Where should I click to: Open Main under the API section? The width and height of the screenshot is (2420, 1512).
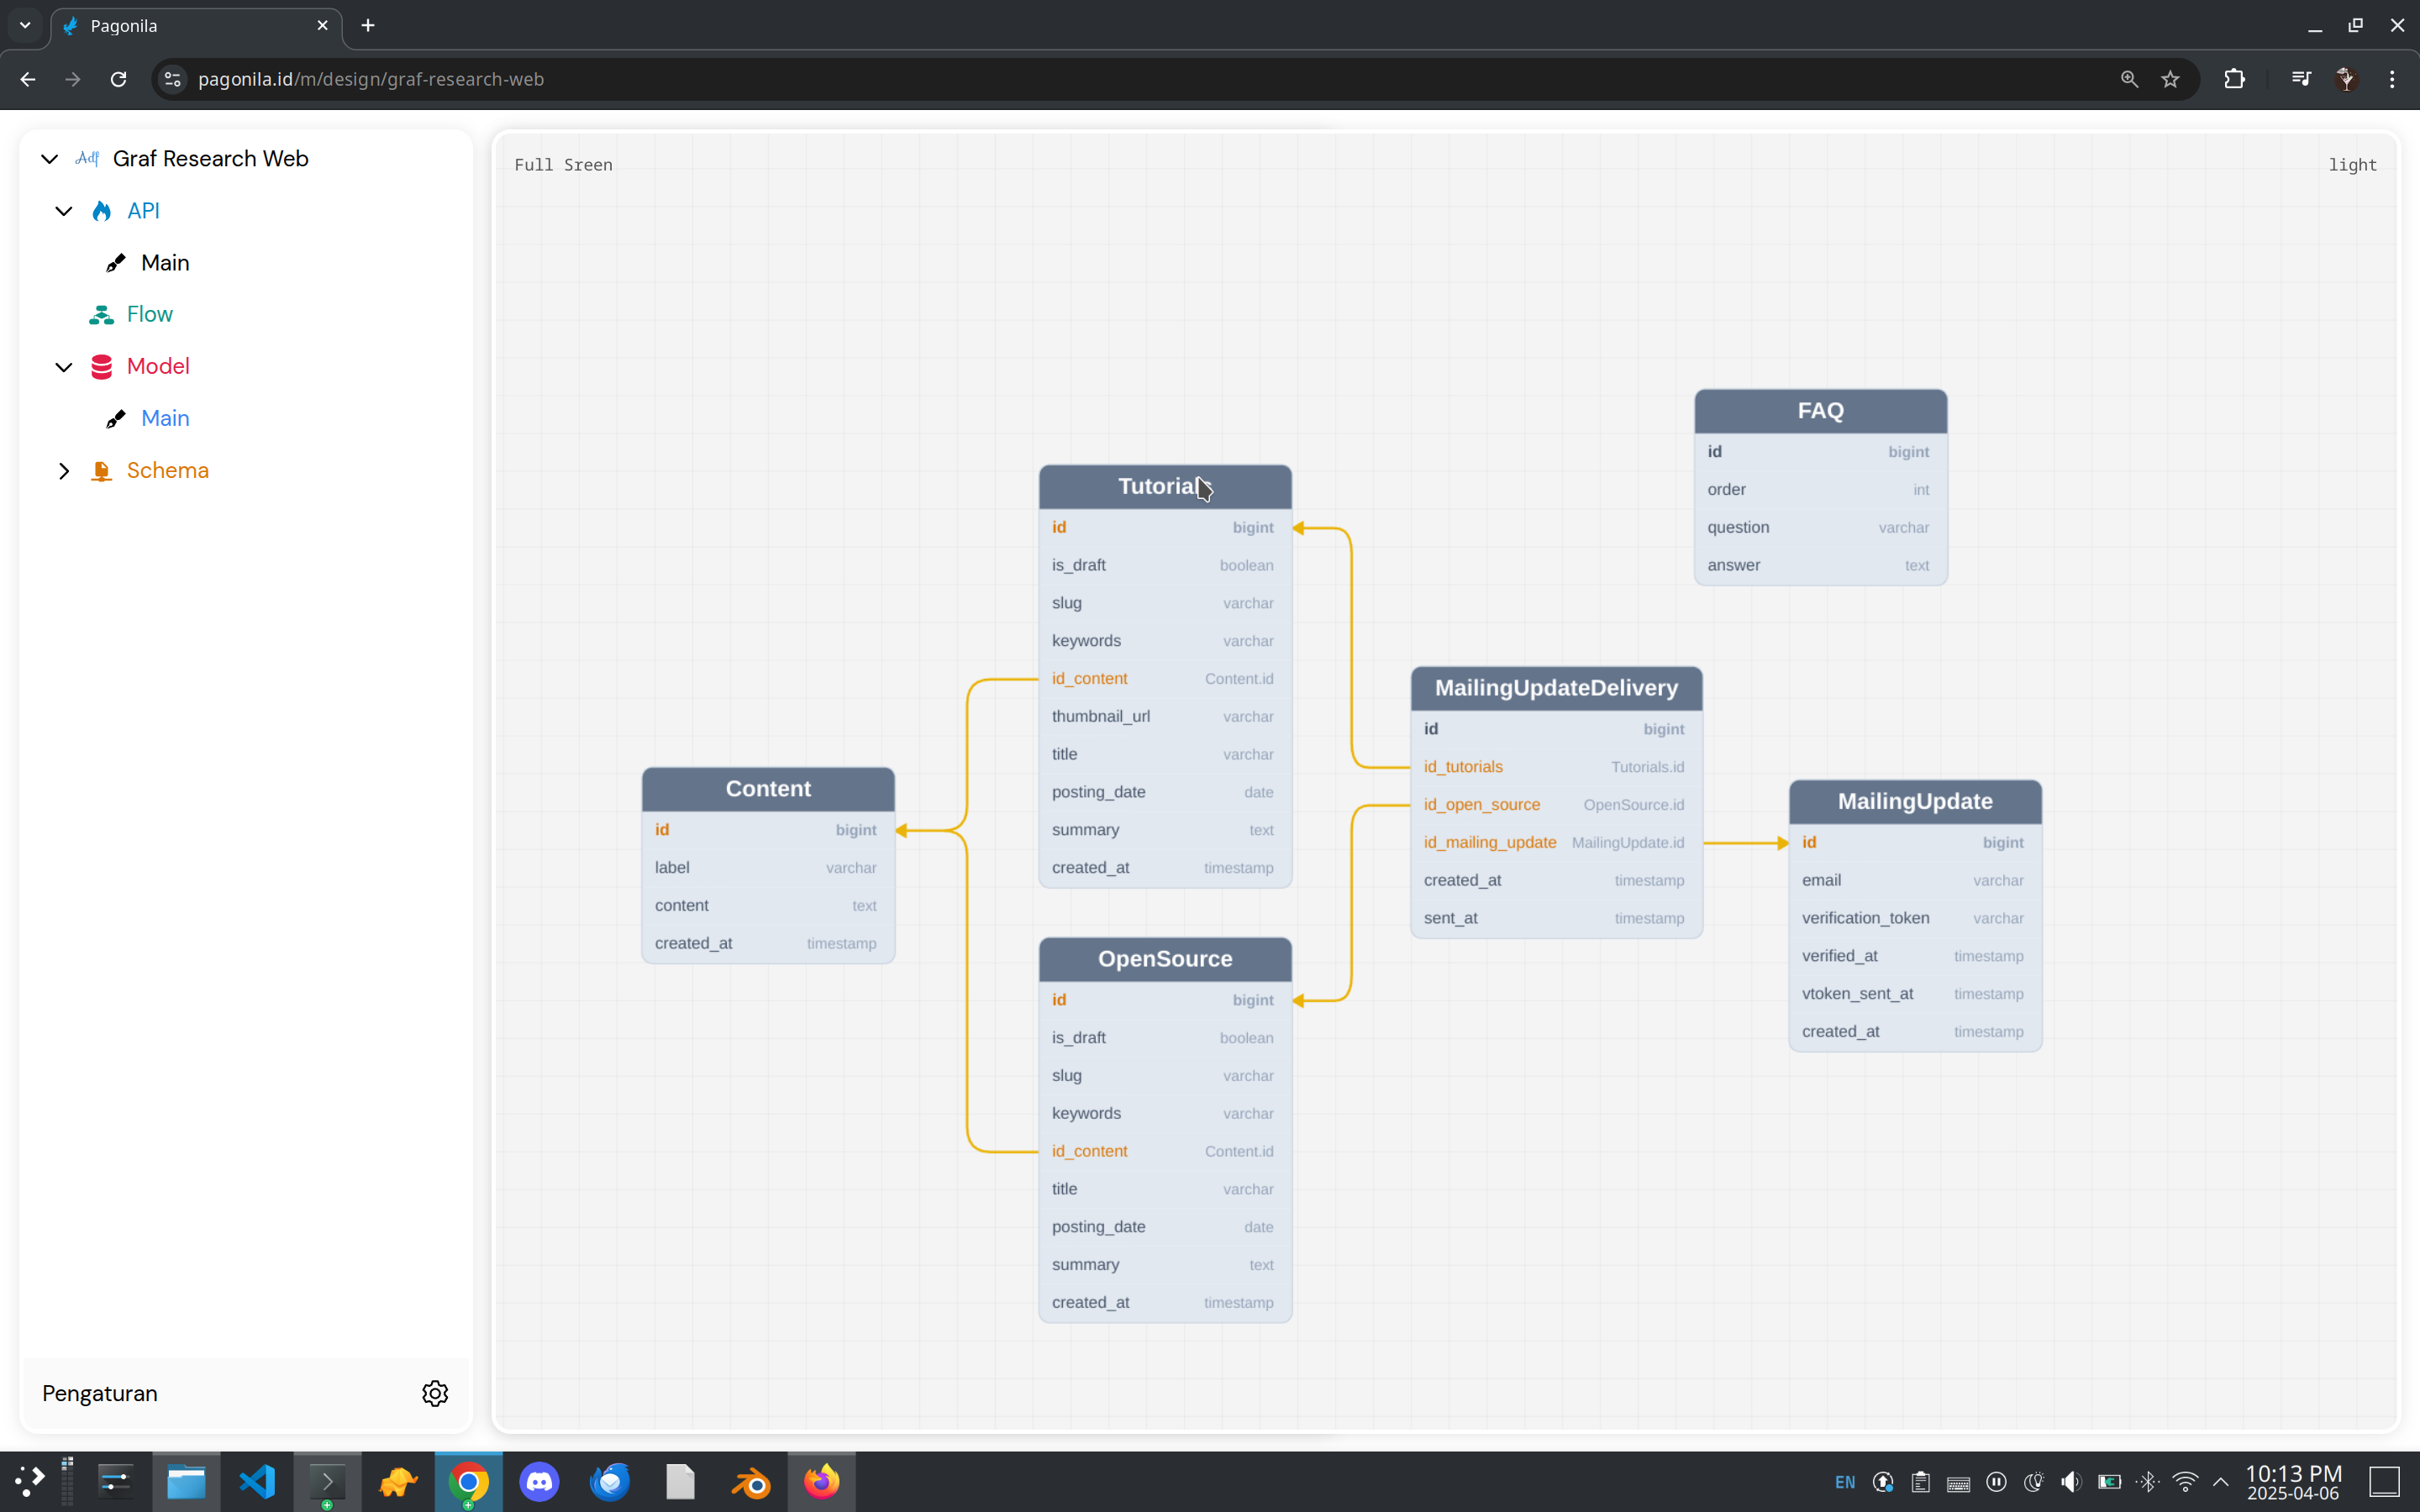[165, 263]
